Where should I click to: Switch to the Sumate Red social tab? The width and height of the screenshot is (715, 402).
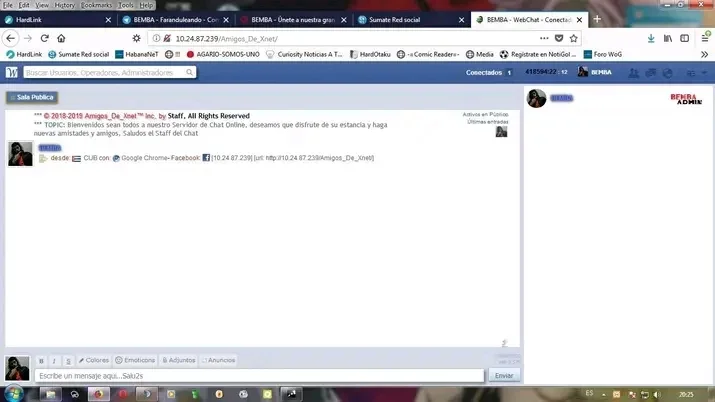411,20
